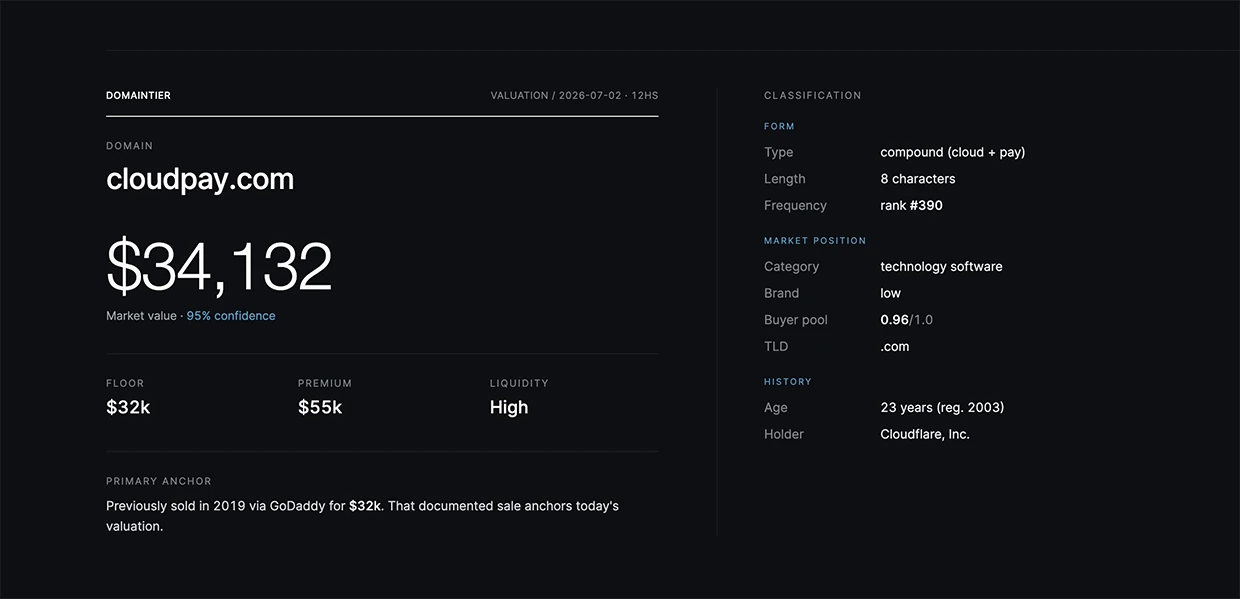Click the PRIMARY ANCHOR heading

pyautogui.click(x=159, y=481)
